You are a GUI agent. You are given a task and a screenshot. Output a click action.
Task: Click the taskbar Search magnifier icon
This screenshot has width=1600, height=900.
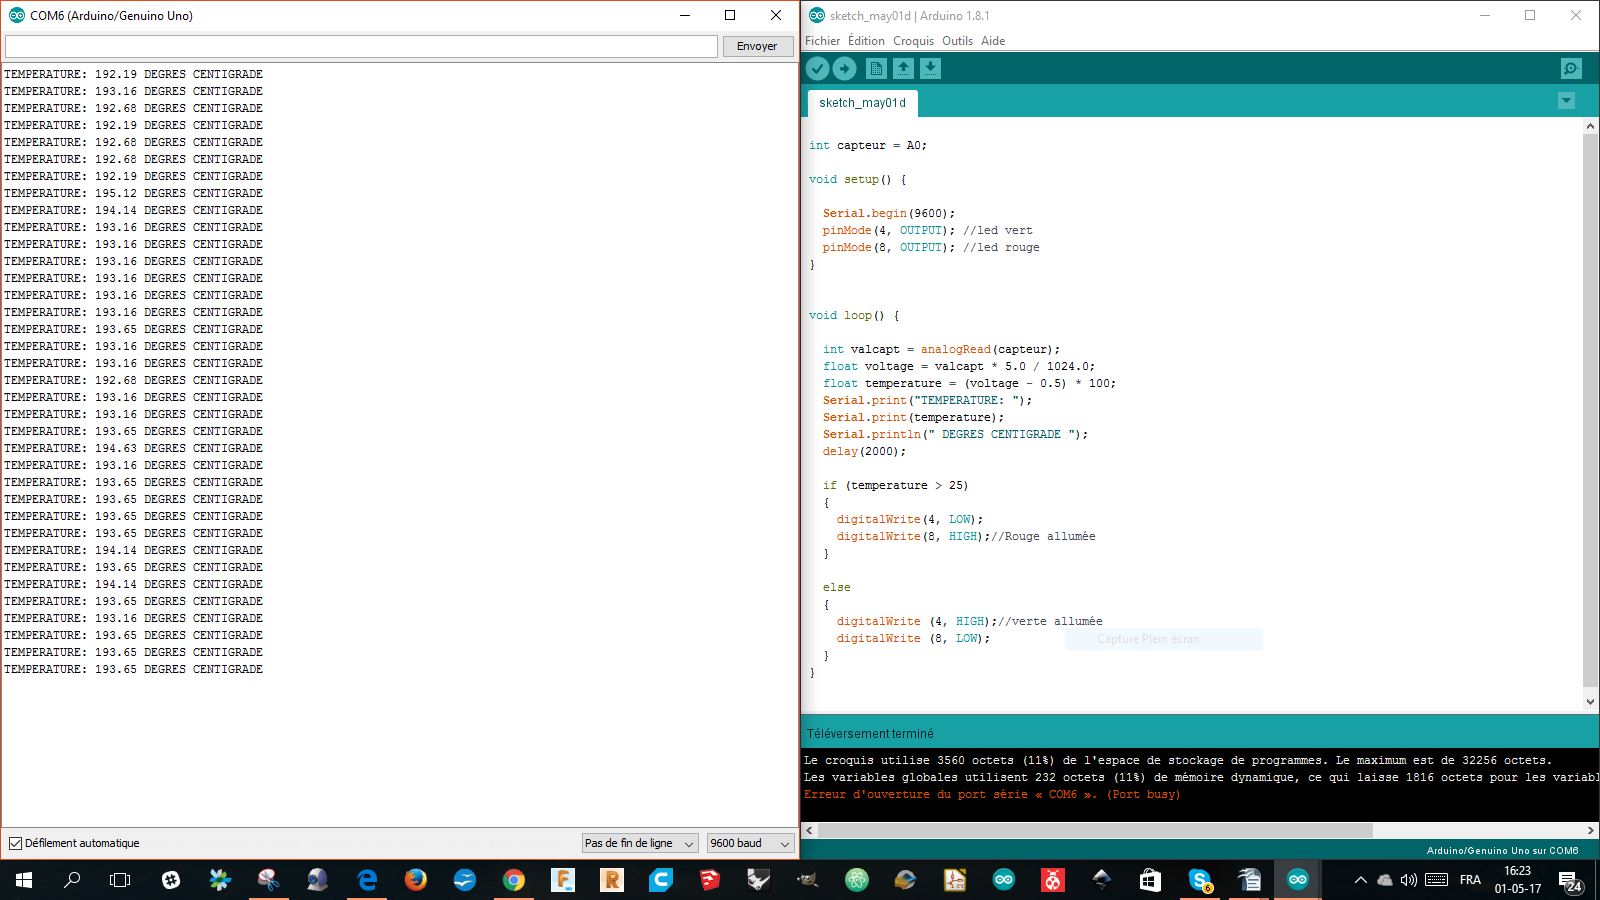(x=72, y=880)
